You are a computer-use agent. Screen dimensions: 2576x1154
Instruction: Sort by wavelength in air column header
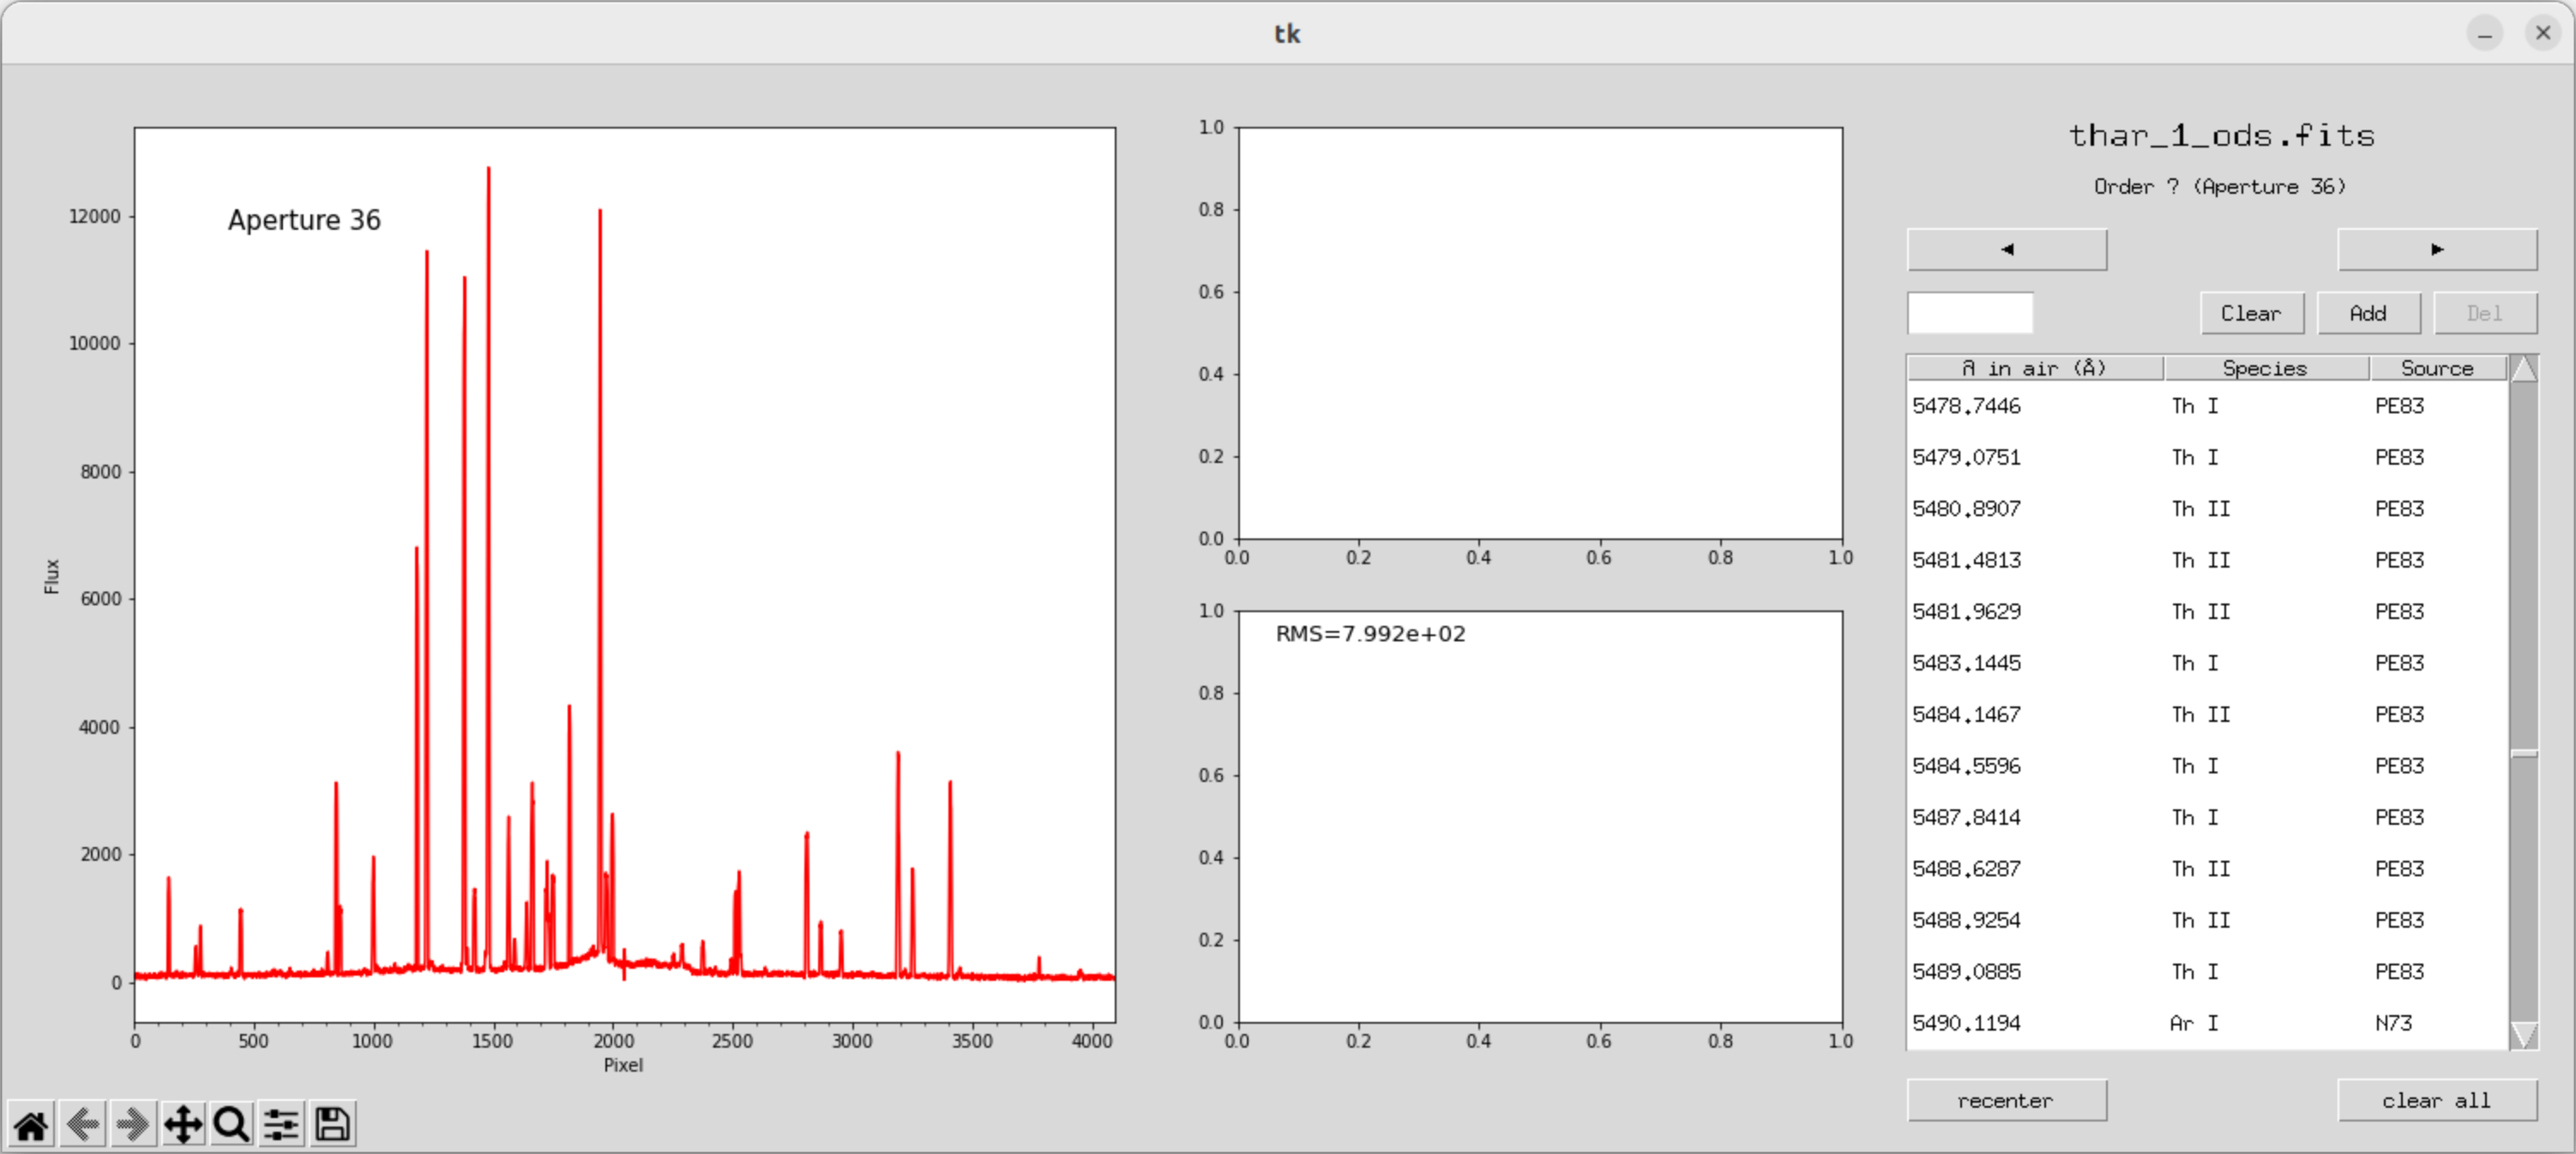pyautogui.click(x=2034, y=369)
